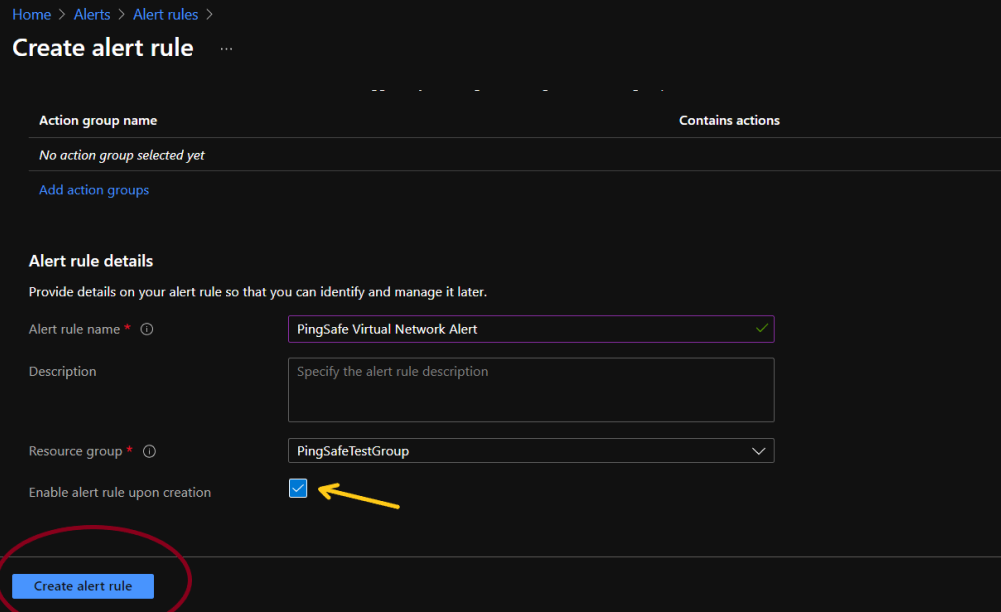Click the Contains actions column header
Viewport: 1001px width, 612px height.
[x=729, y=120]
